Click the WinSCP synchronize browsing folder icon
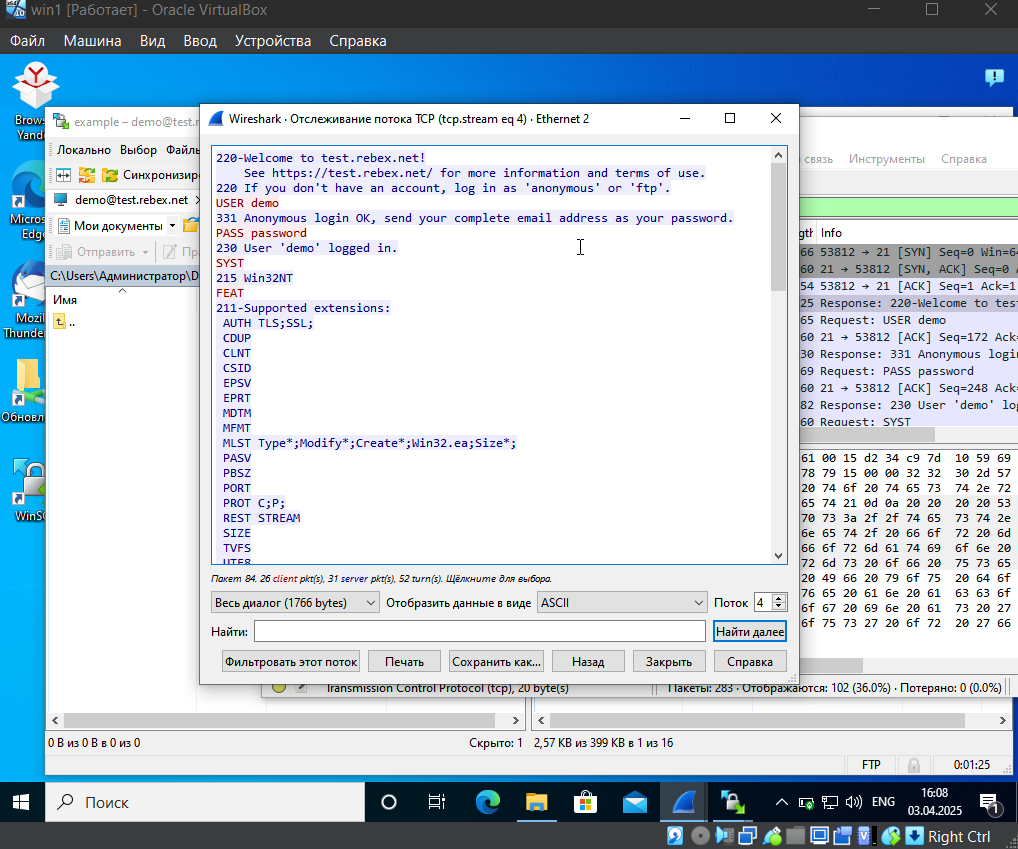The image size is (1018, 849). pos(86,175)
